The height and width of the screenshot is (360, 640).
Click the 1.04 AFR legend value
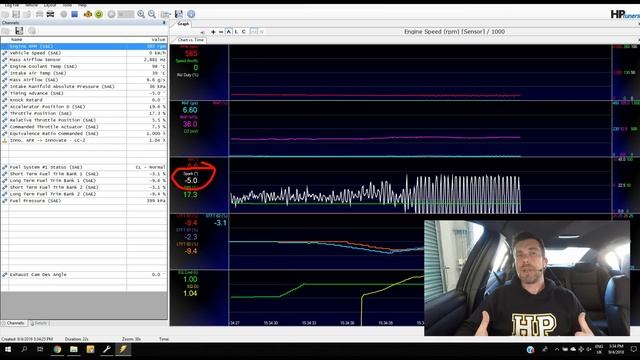click(x=190, y=293)
